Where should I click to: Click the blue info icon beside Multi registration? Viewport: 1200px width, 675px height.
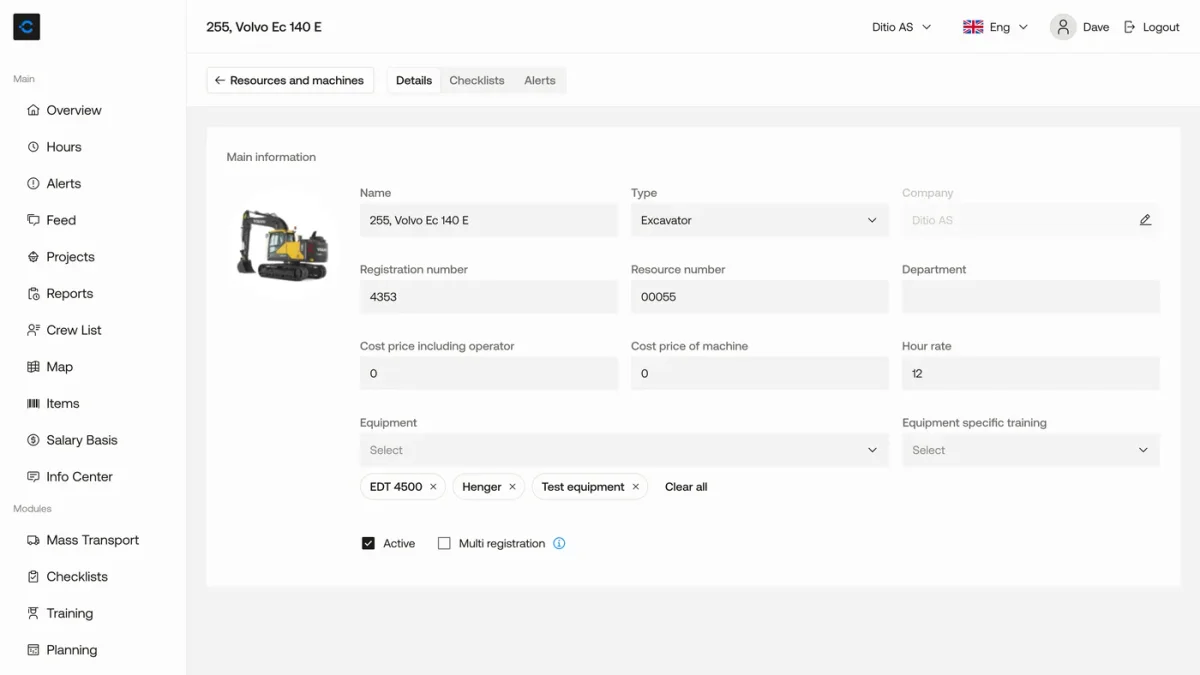(559, 543)
